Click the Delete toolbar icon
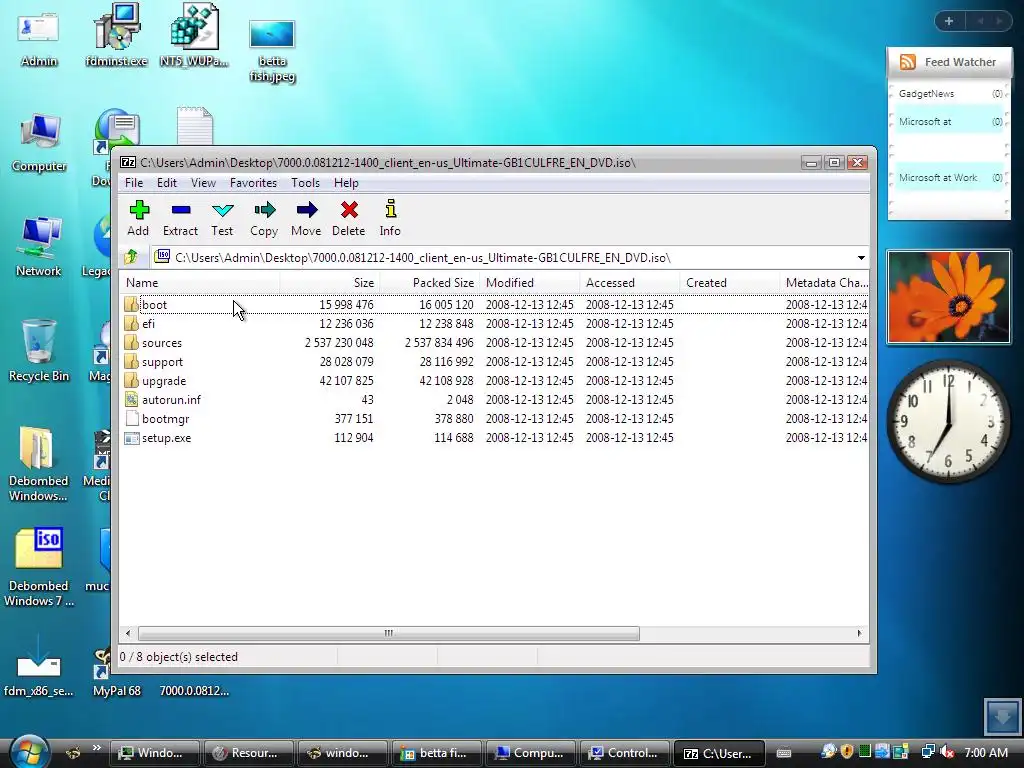This screenshot has height=768, width=1024. pos(349,210)
